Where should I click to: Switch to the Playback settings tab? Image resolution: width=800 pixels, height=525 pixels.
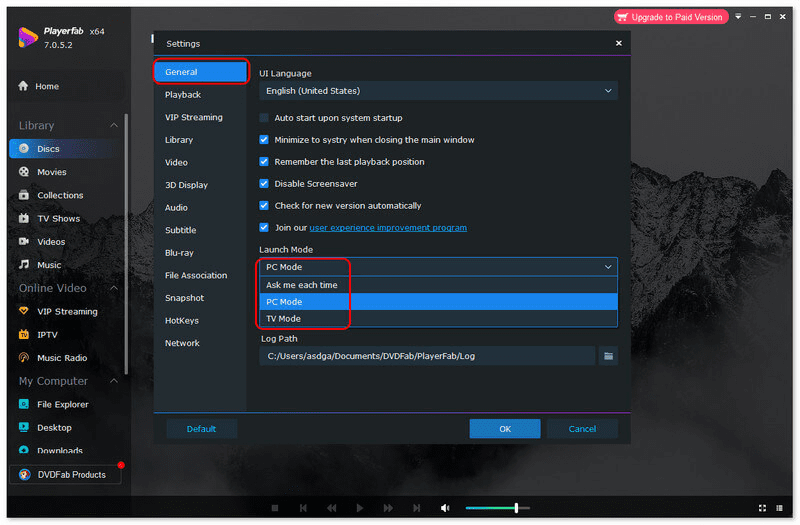(183, 95)
